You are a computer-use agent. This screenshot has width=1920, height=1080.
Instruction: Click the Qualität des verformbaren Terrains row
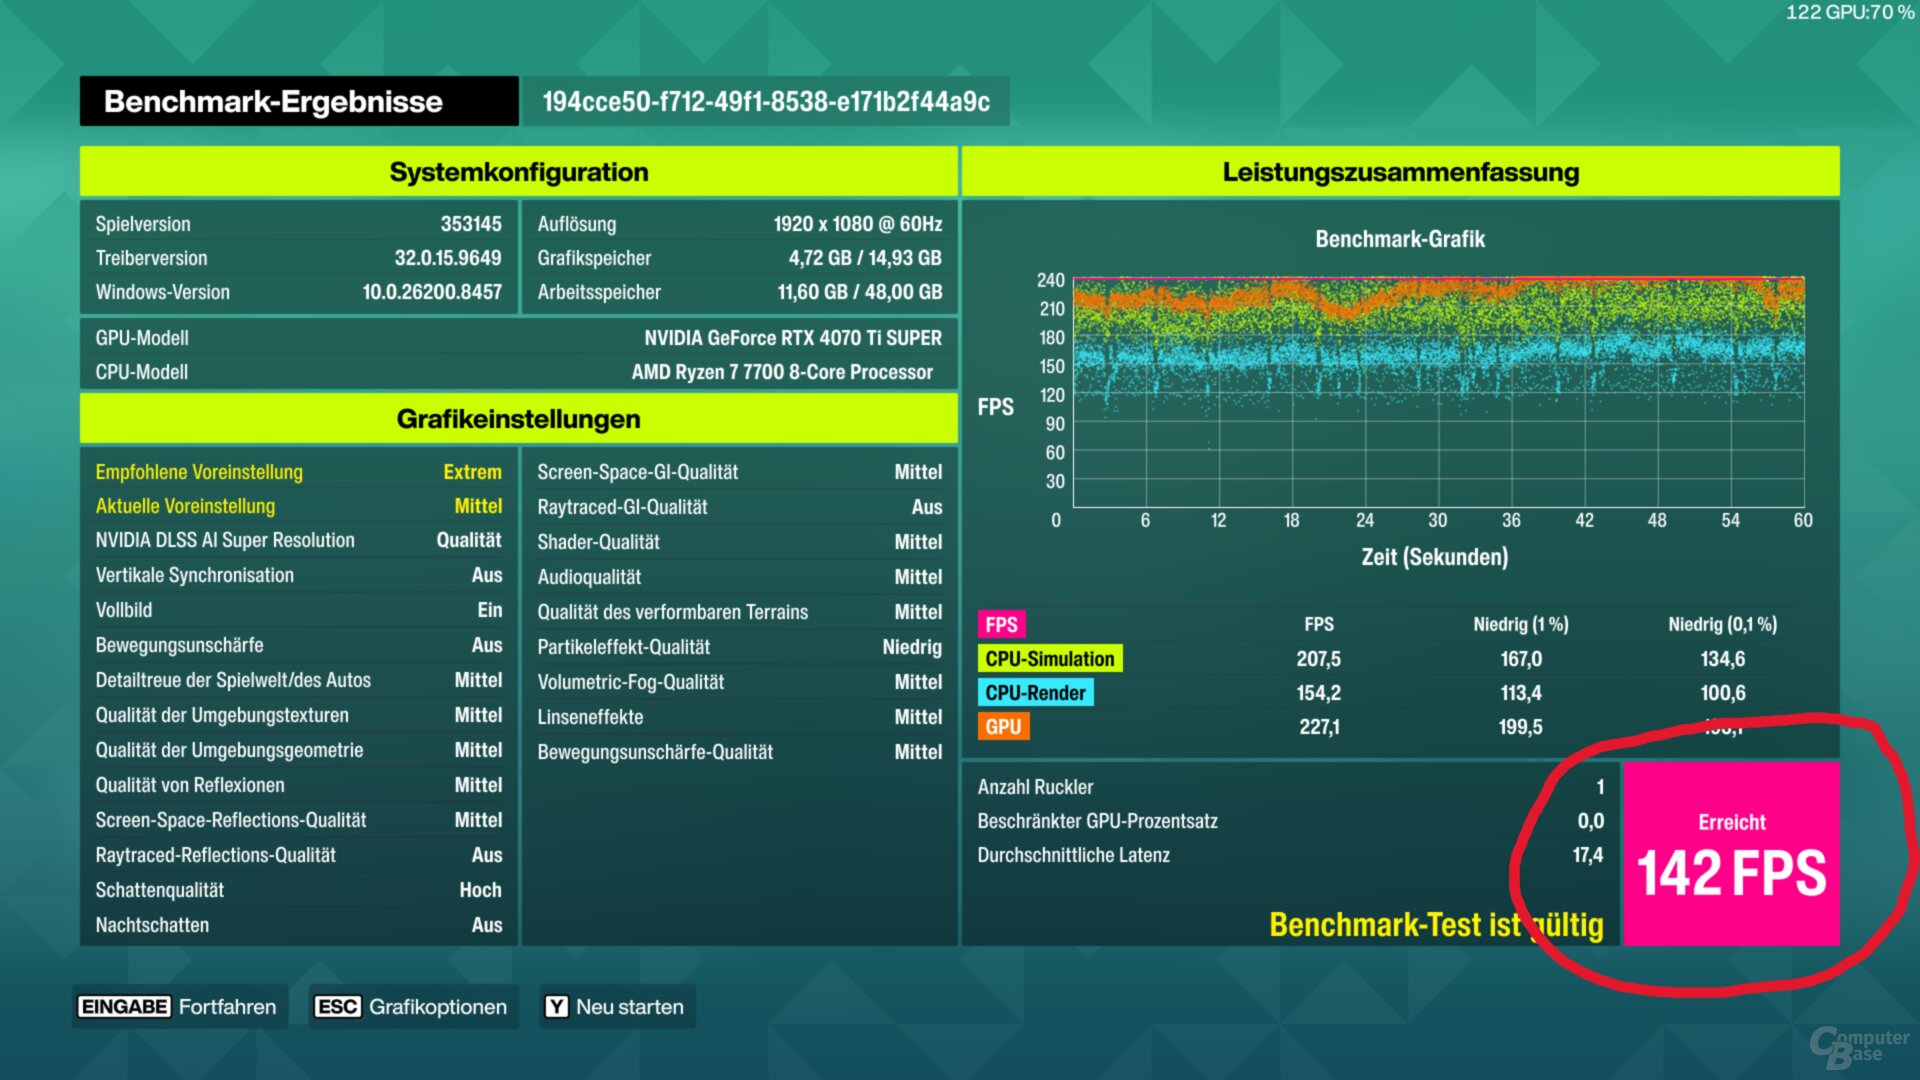point(739,612)
